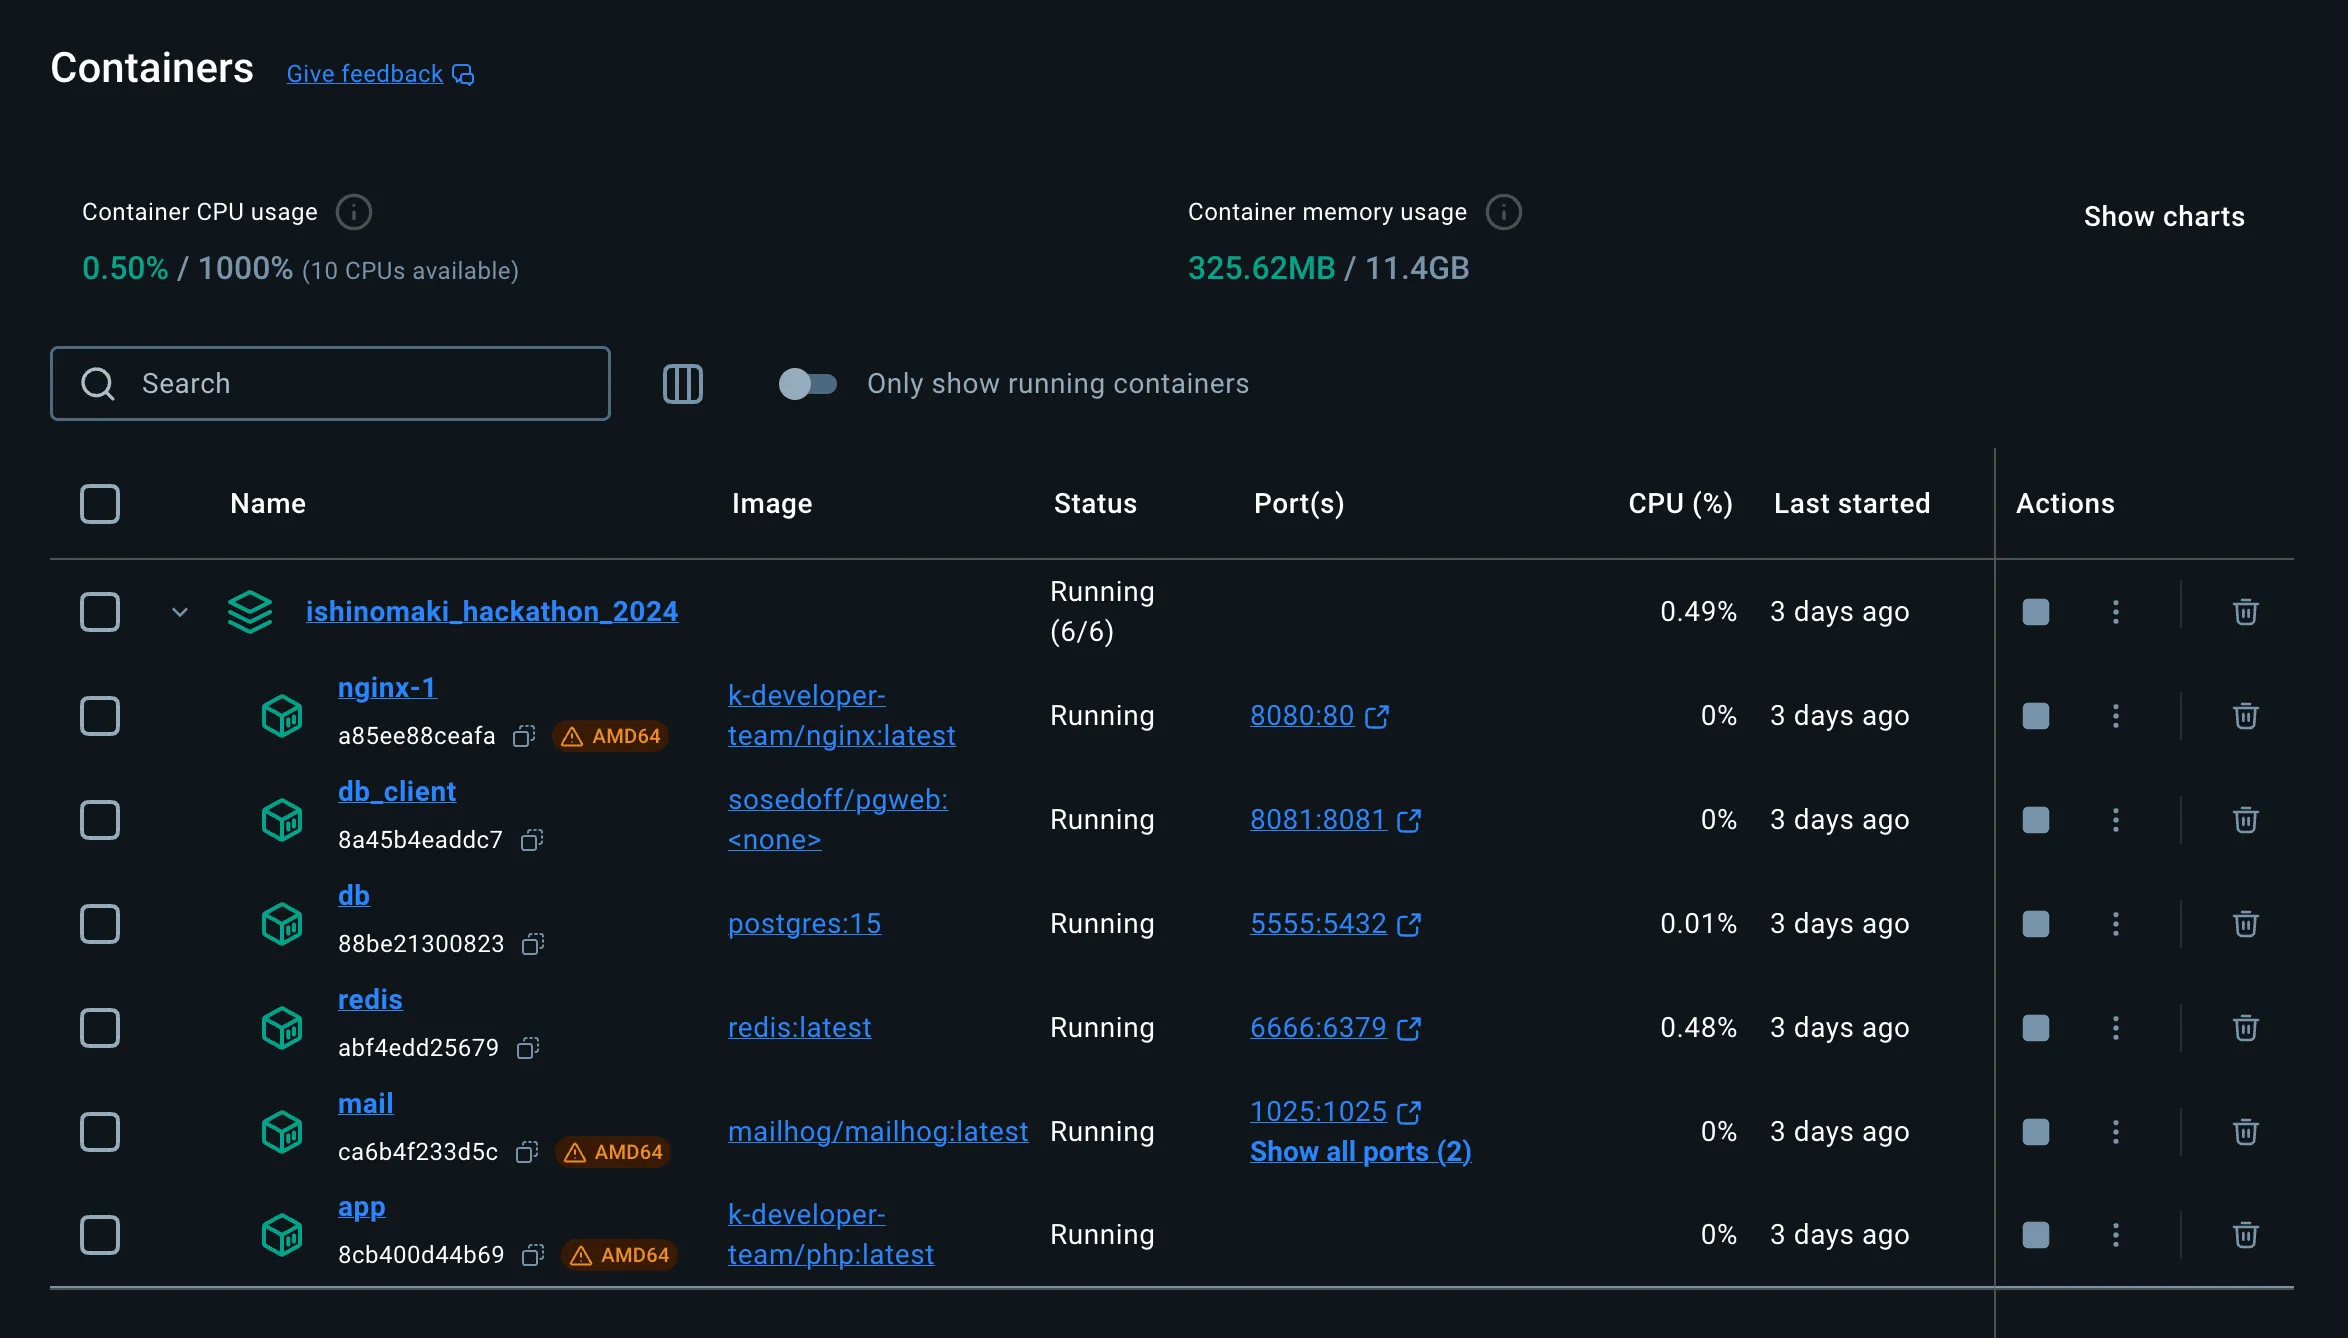Open more actions for mail container
The height and width of the screenshot is (1338, 2348).
(2115, 1132)
